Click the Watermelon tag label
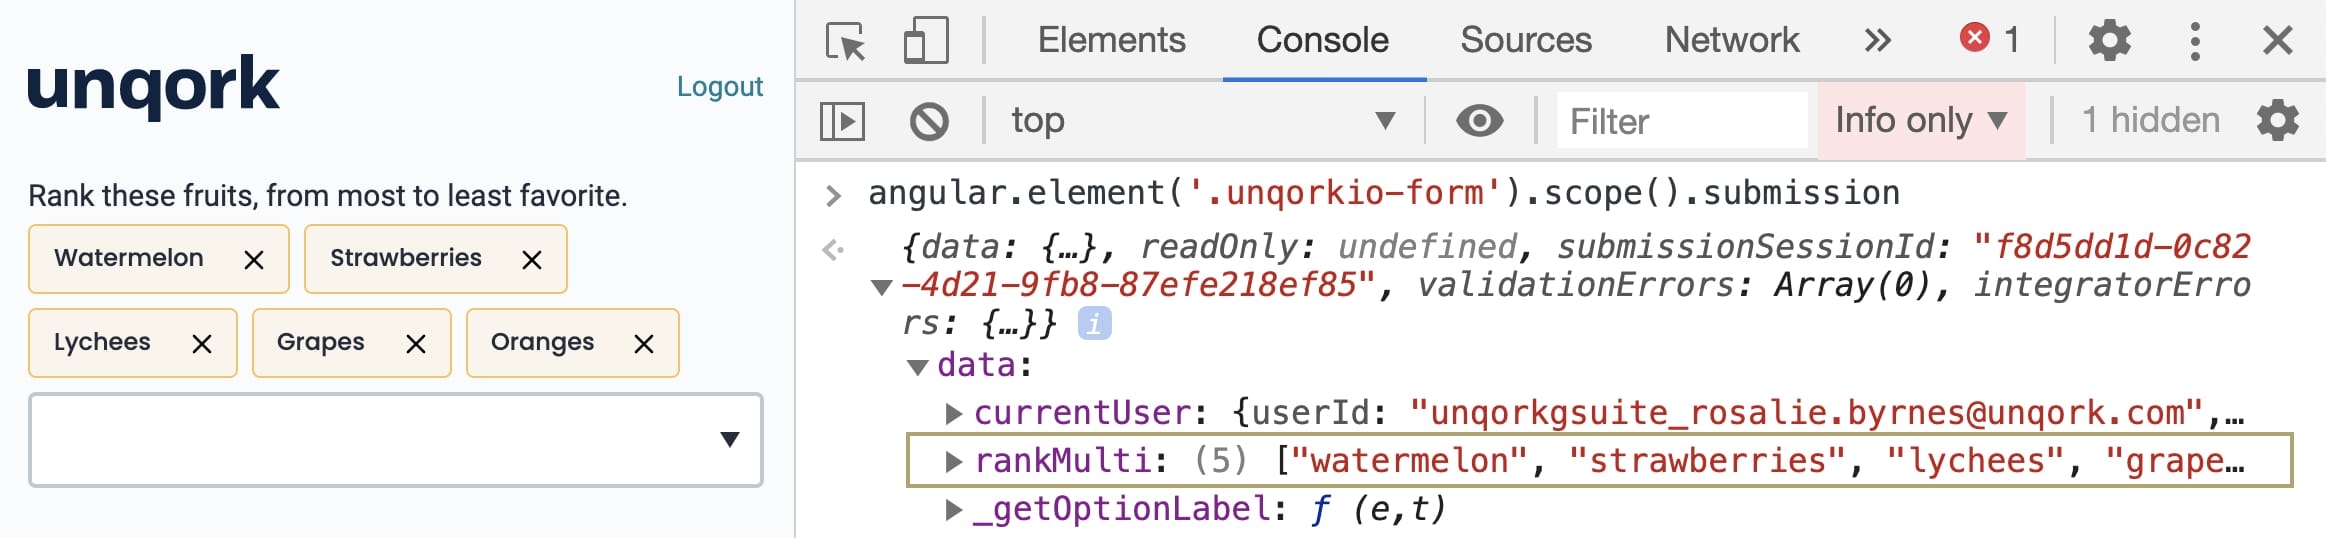This screenshot has width=2326, height=538. (129, 258)
